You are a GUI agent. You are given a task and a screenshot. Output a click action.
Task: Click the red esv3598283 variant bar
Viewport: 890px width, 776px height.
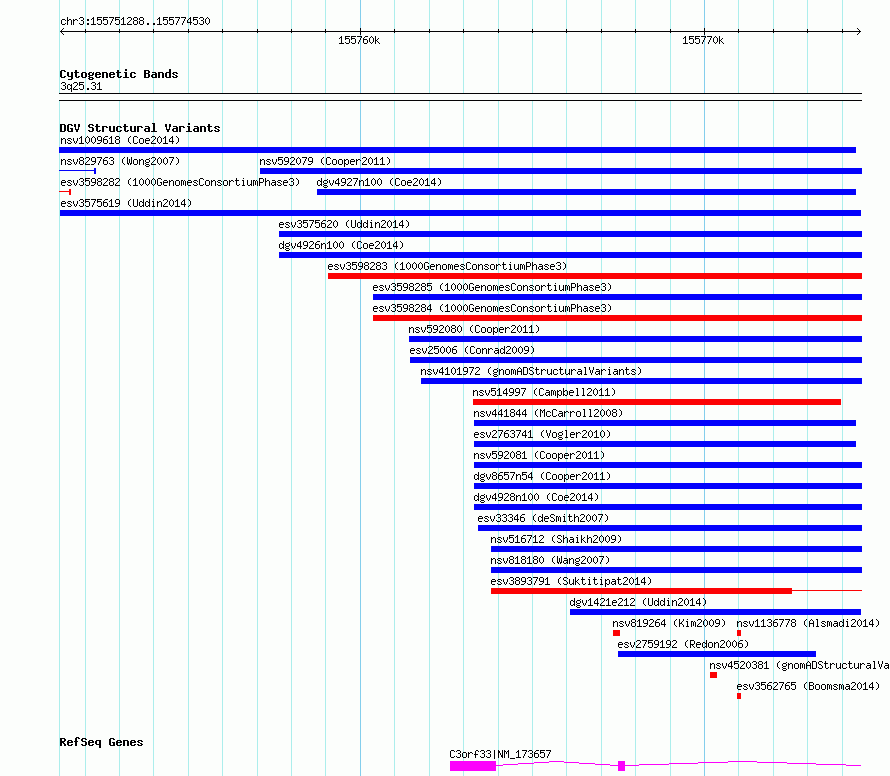(x=595, y=276)
